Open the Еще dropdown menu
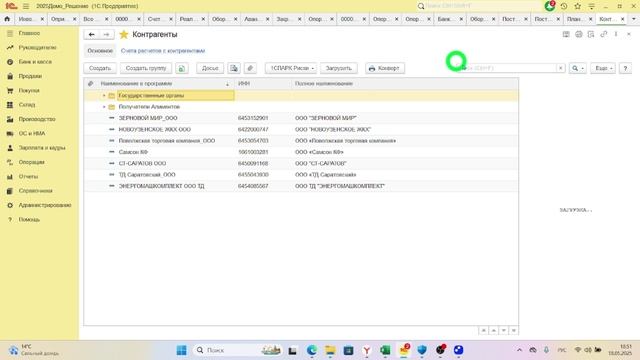640x360 pixels. click(x=603, y=68)
